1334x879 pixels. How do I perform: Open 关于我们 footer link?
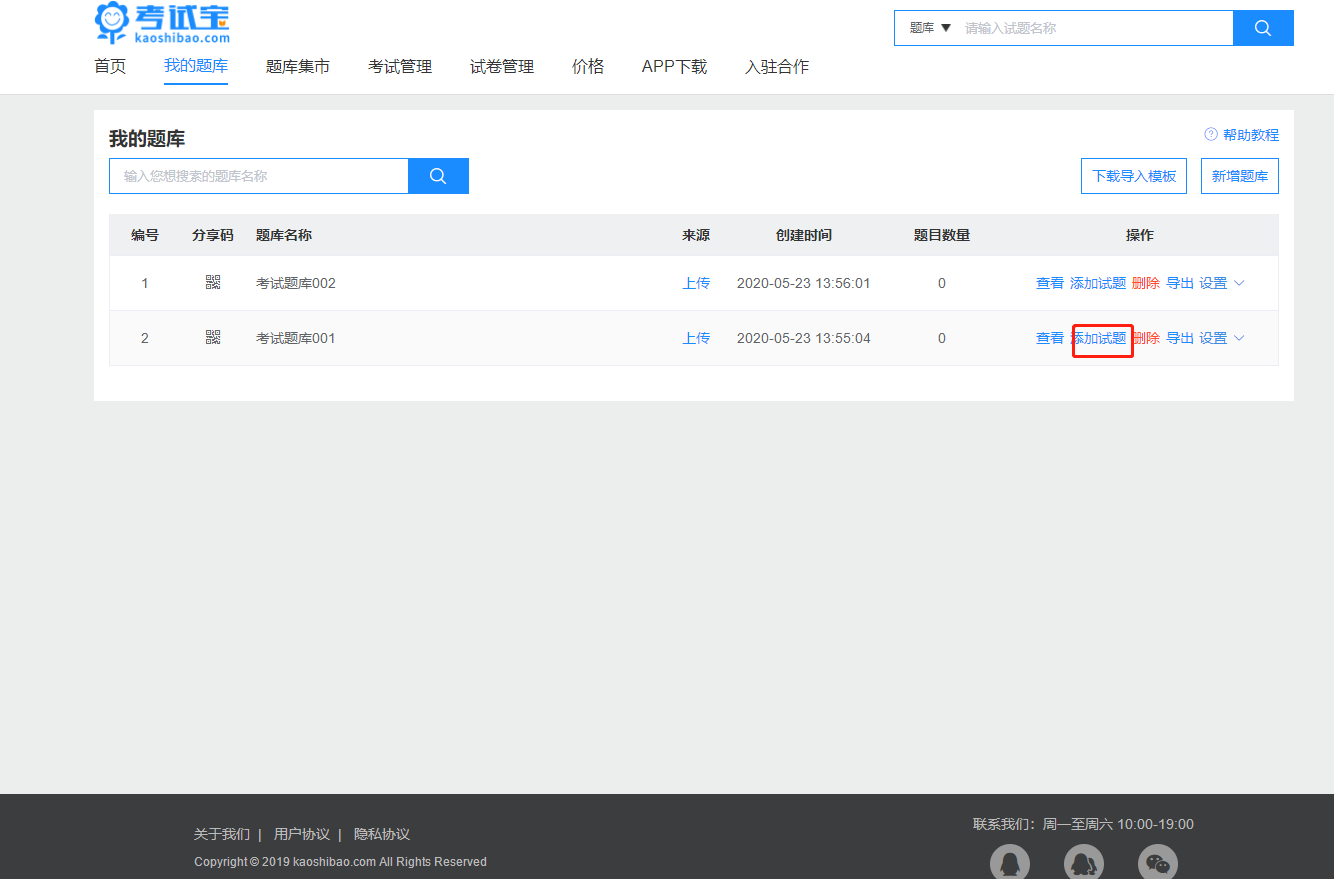[x=222, y=834]
